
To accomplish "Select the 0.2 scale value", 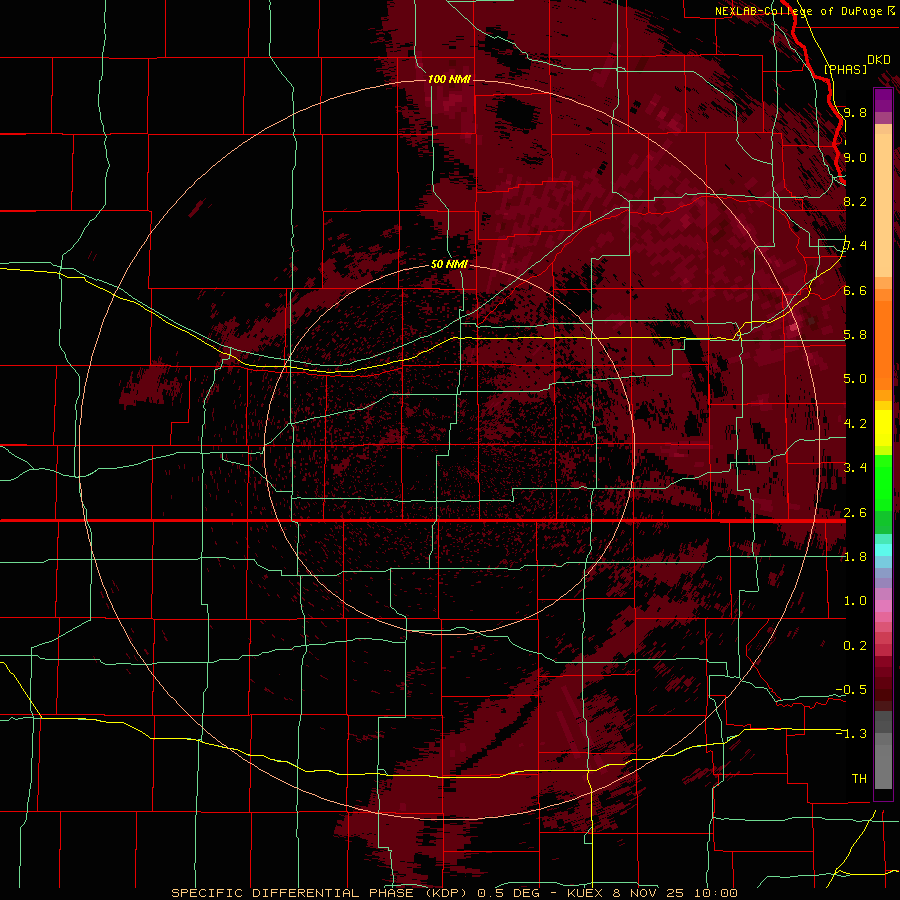I will tap(855, 646).
